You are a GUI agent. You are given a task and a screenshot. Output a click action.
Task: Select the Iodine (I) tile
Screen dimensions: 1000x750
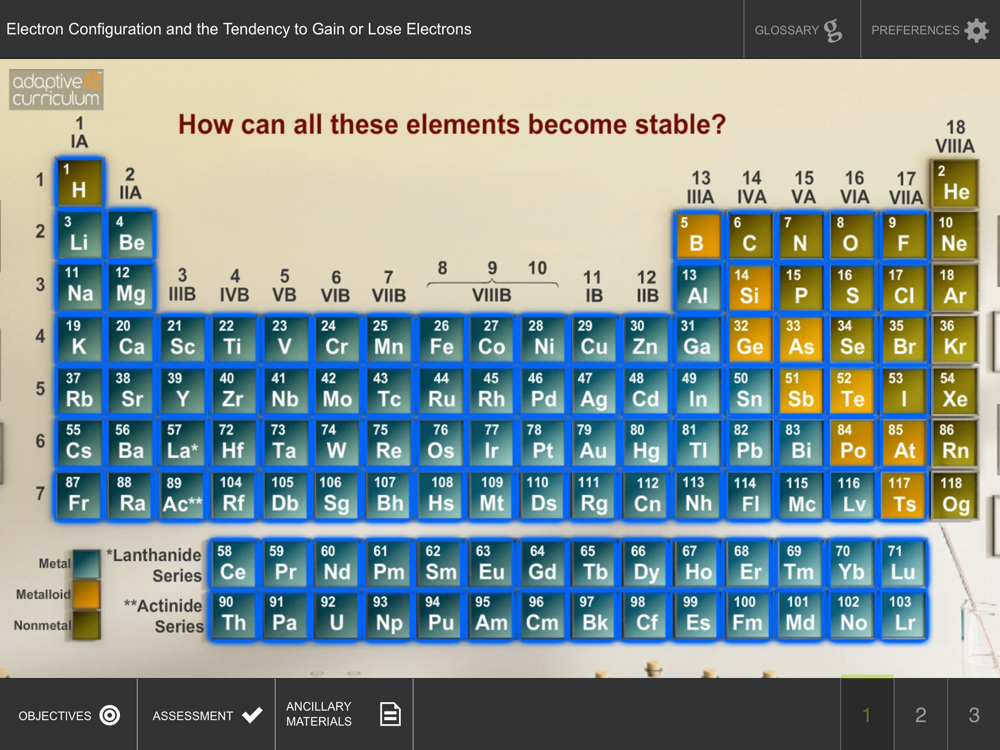pos(904,392)
